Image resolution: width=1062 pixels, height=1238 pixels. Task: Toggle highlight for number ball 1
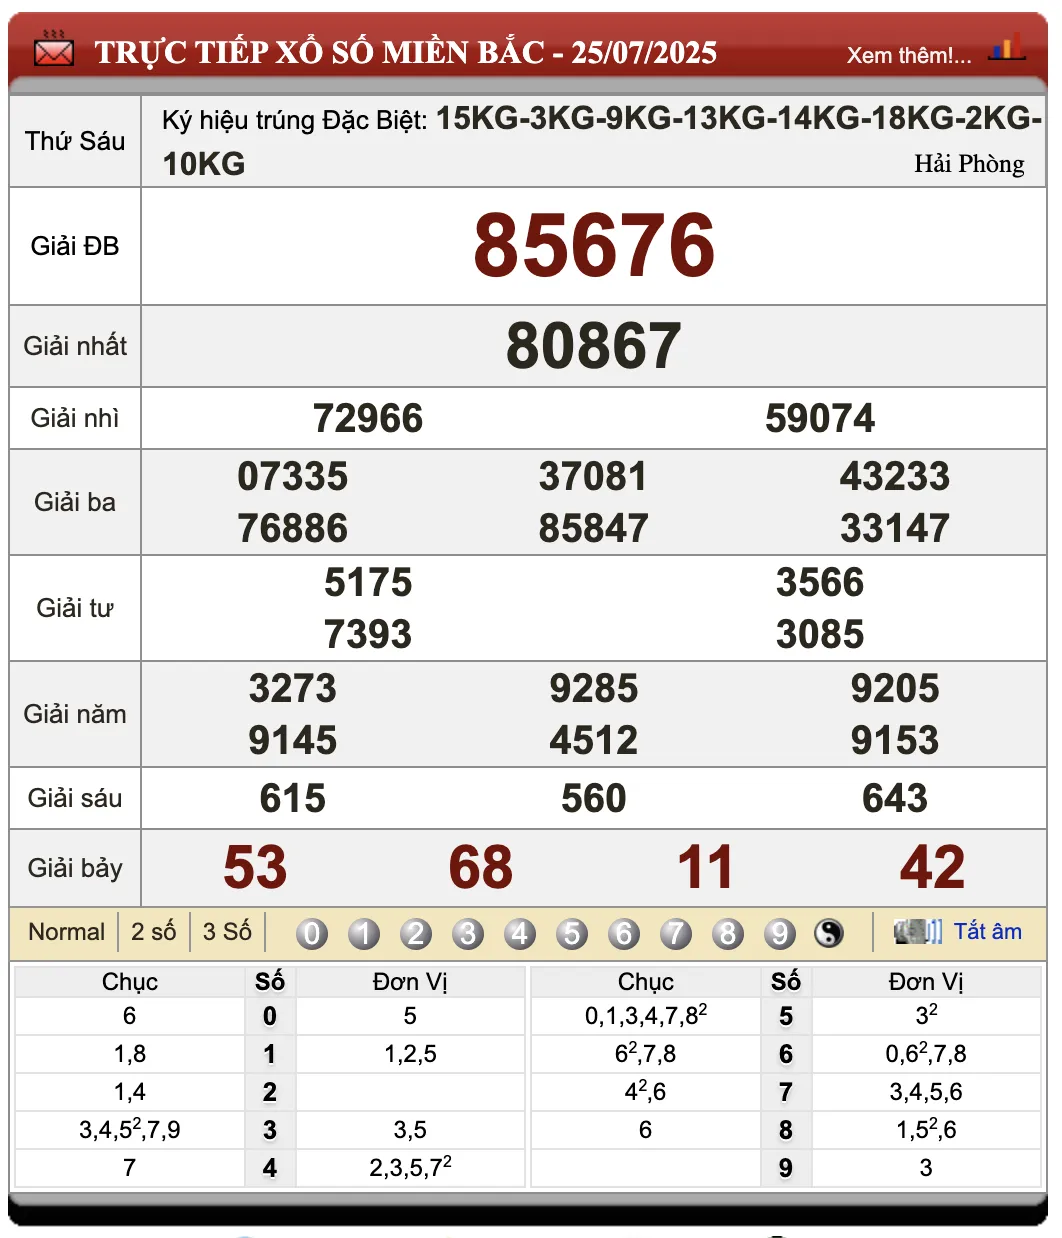[x=364, y=933]
